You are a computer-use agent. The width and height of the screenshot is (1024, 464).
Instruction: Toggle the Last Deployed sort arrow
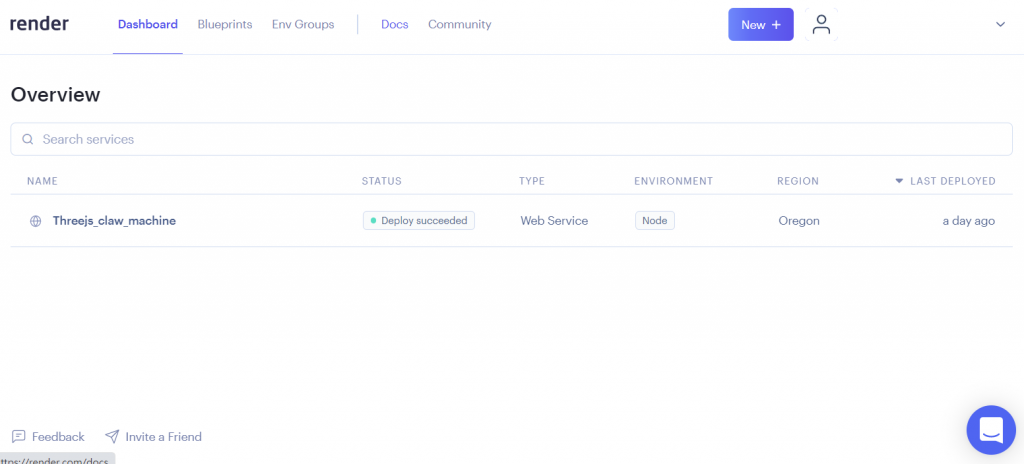(899, 181)
